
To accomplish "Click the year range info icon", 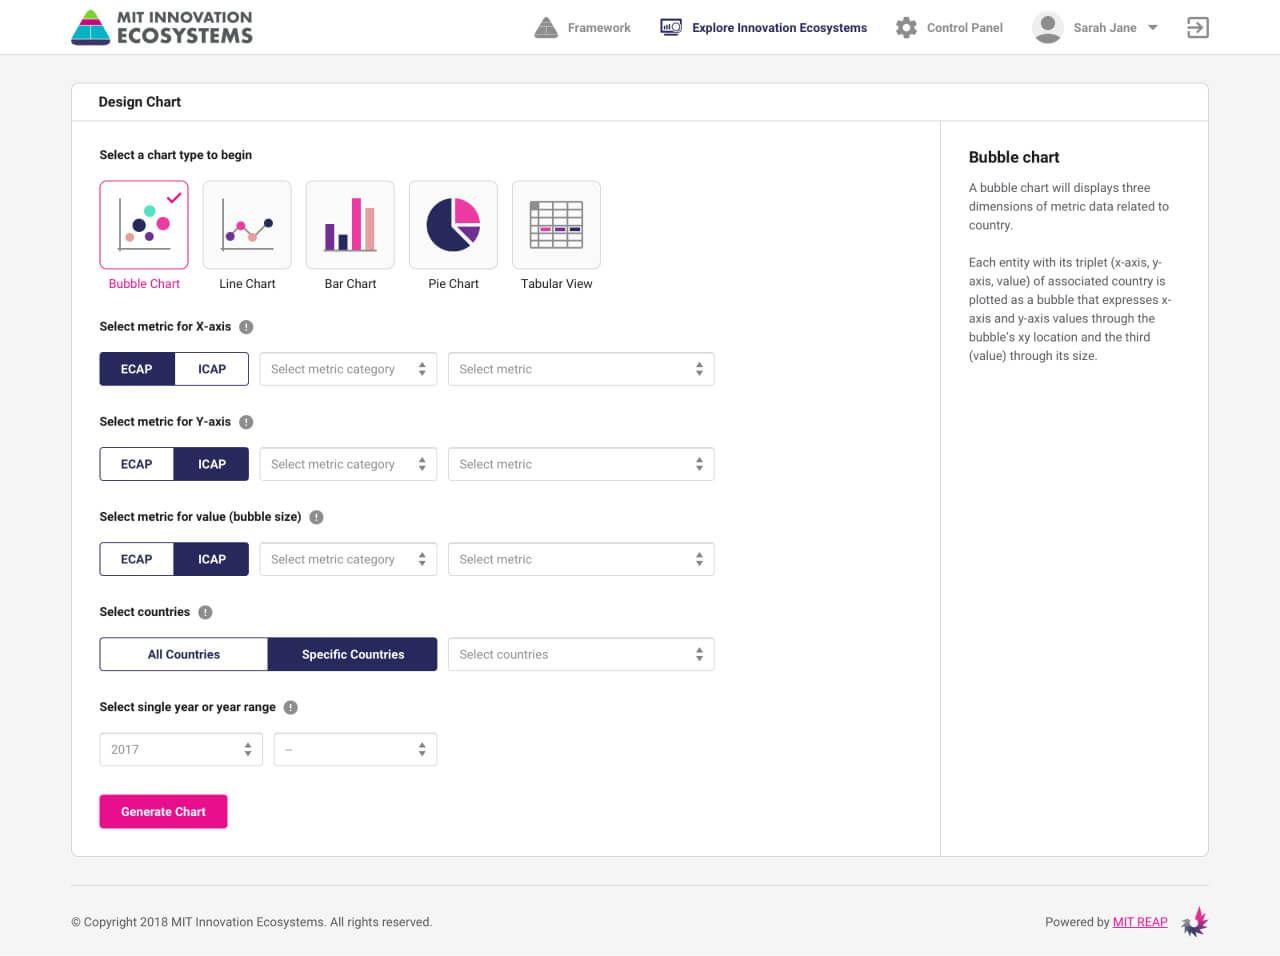I will (291, 707).
